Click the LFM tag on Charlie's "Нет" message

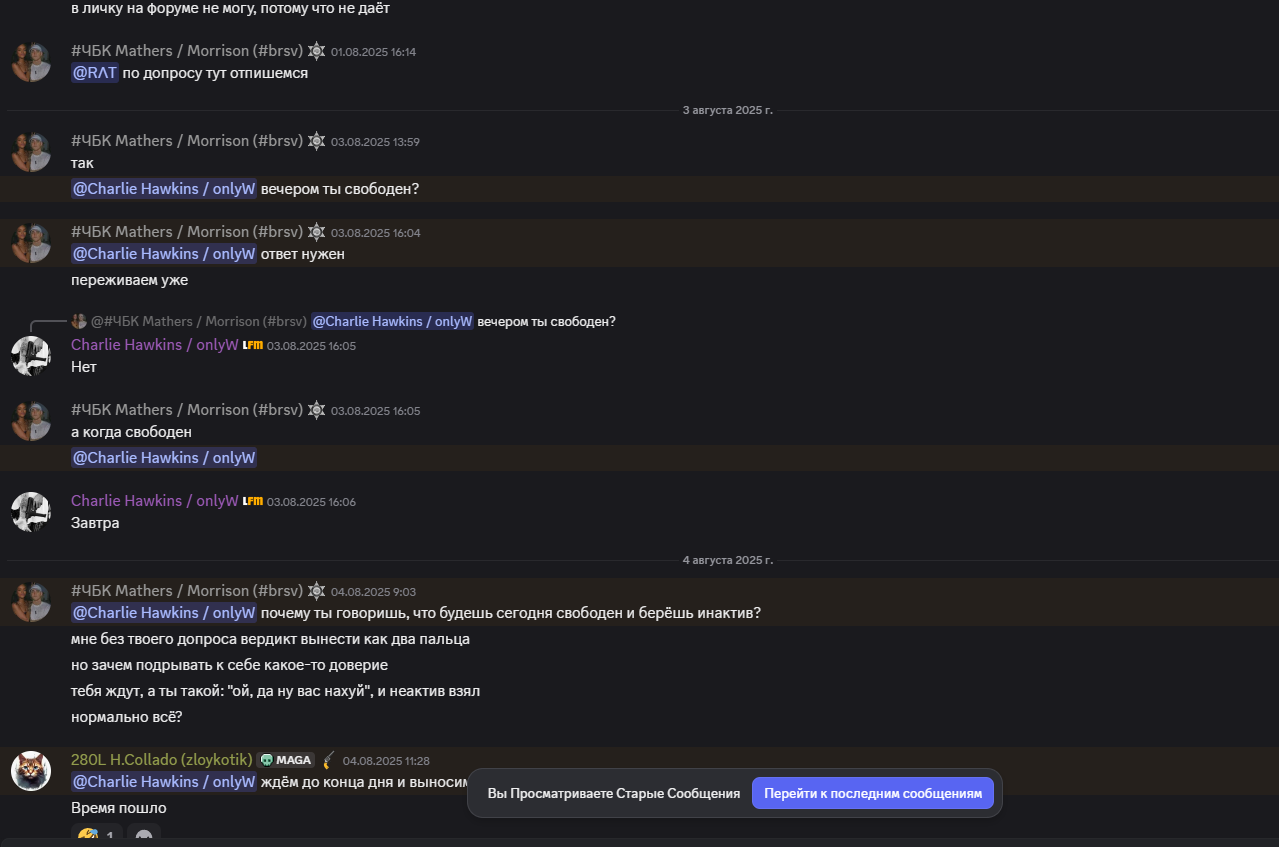[253, 345]
